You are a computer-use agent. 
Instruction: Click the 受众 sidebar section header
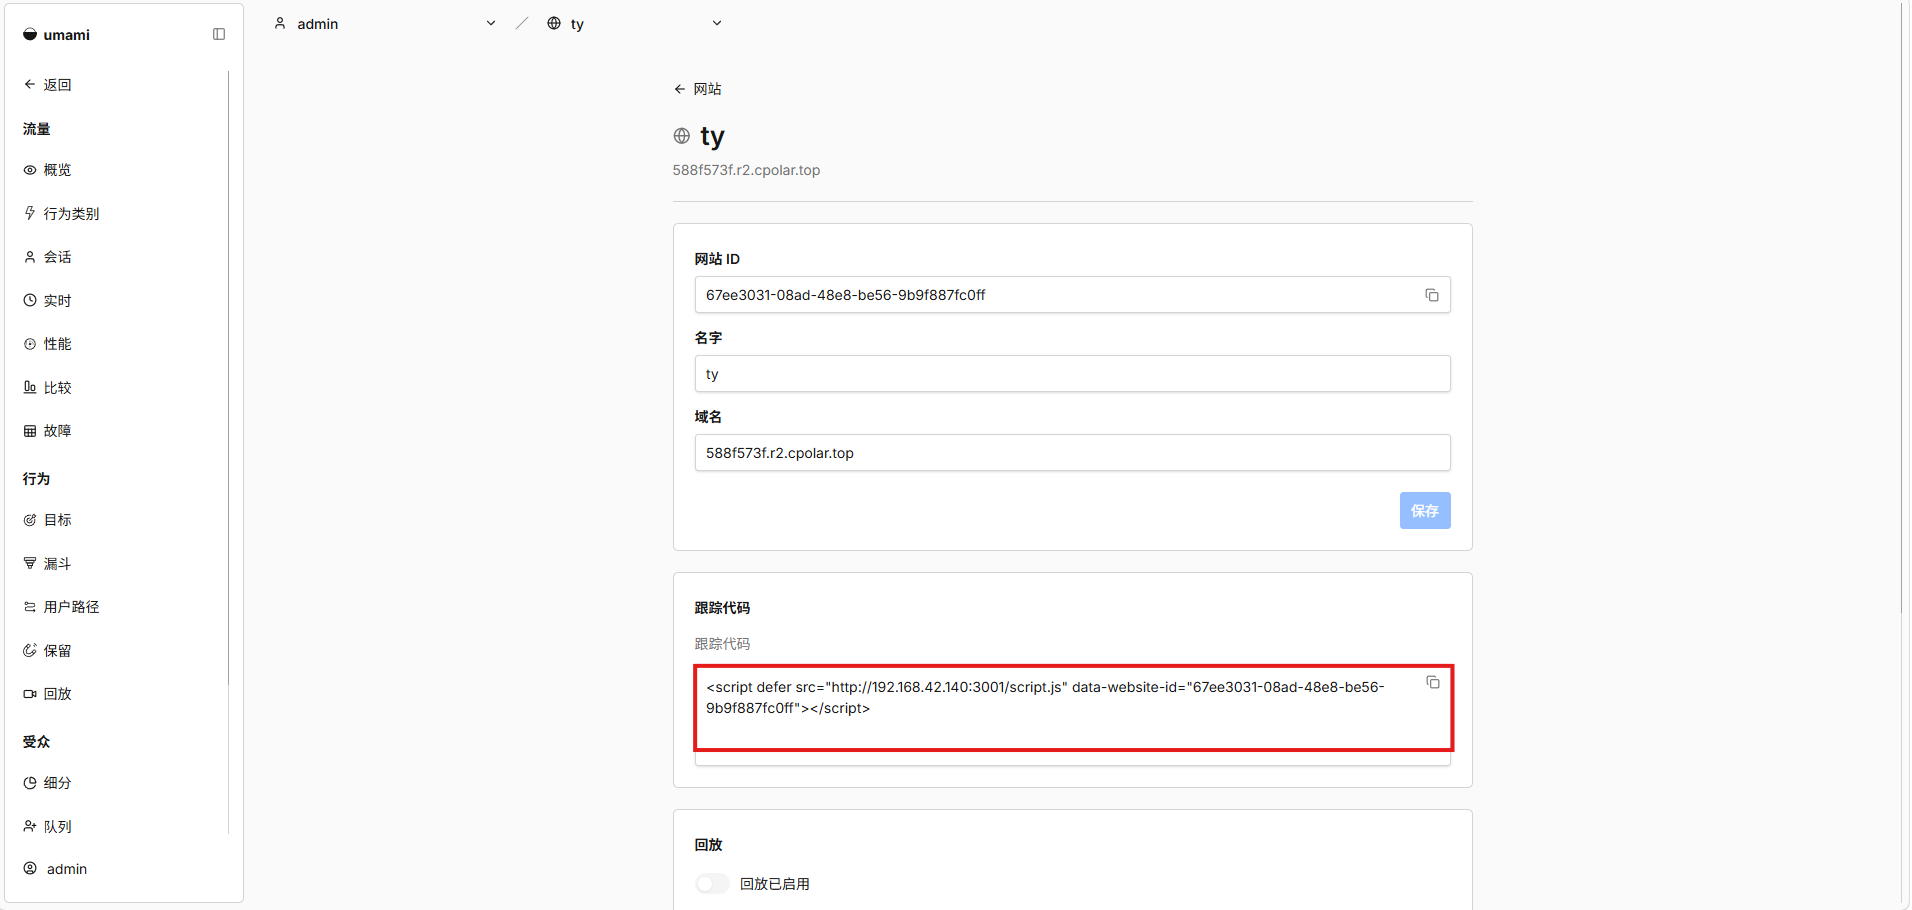point(36,742)
